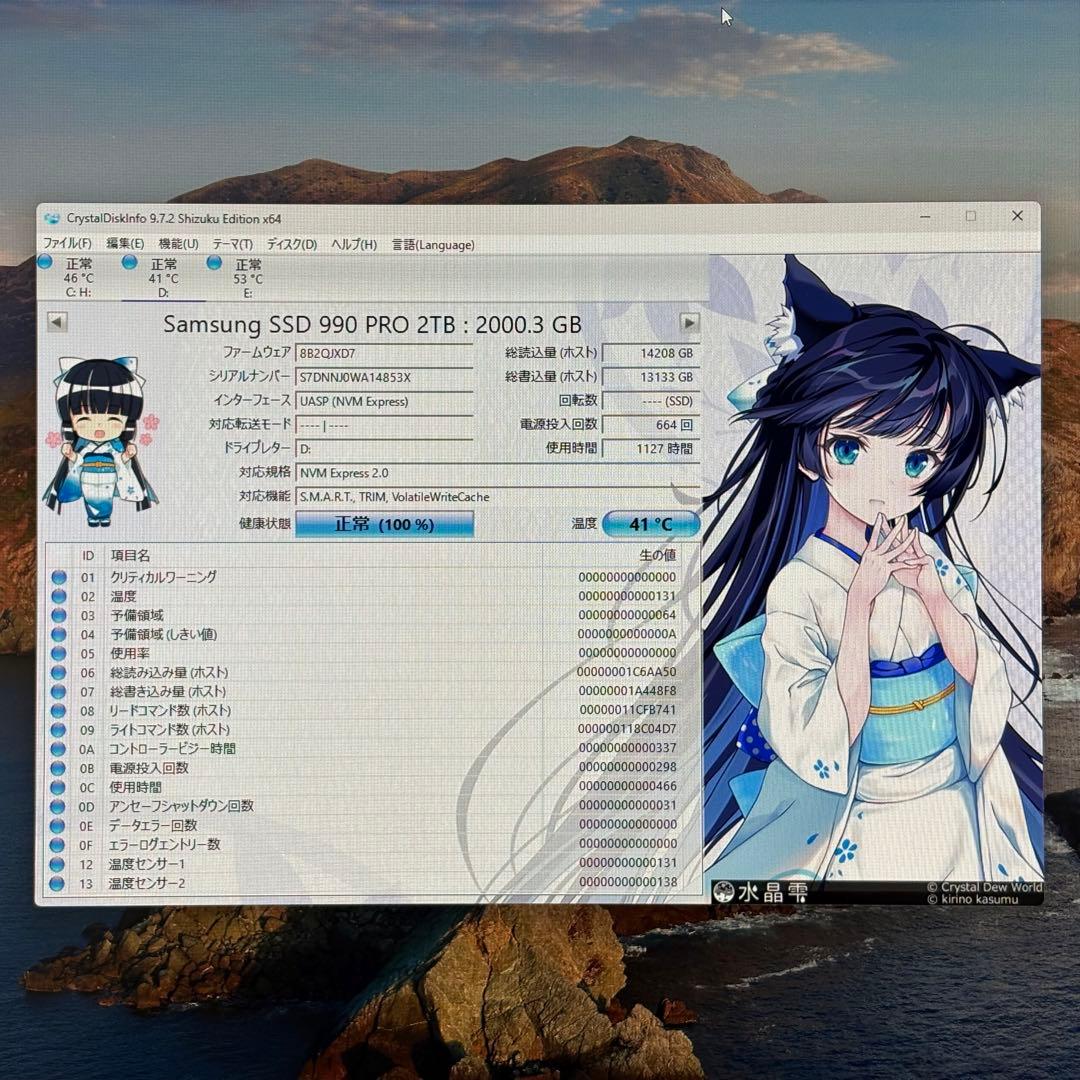
Task: Click status icon of row 0C 使用時間
Action: 59,787
